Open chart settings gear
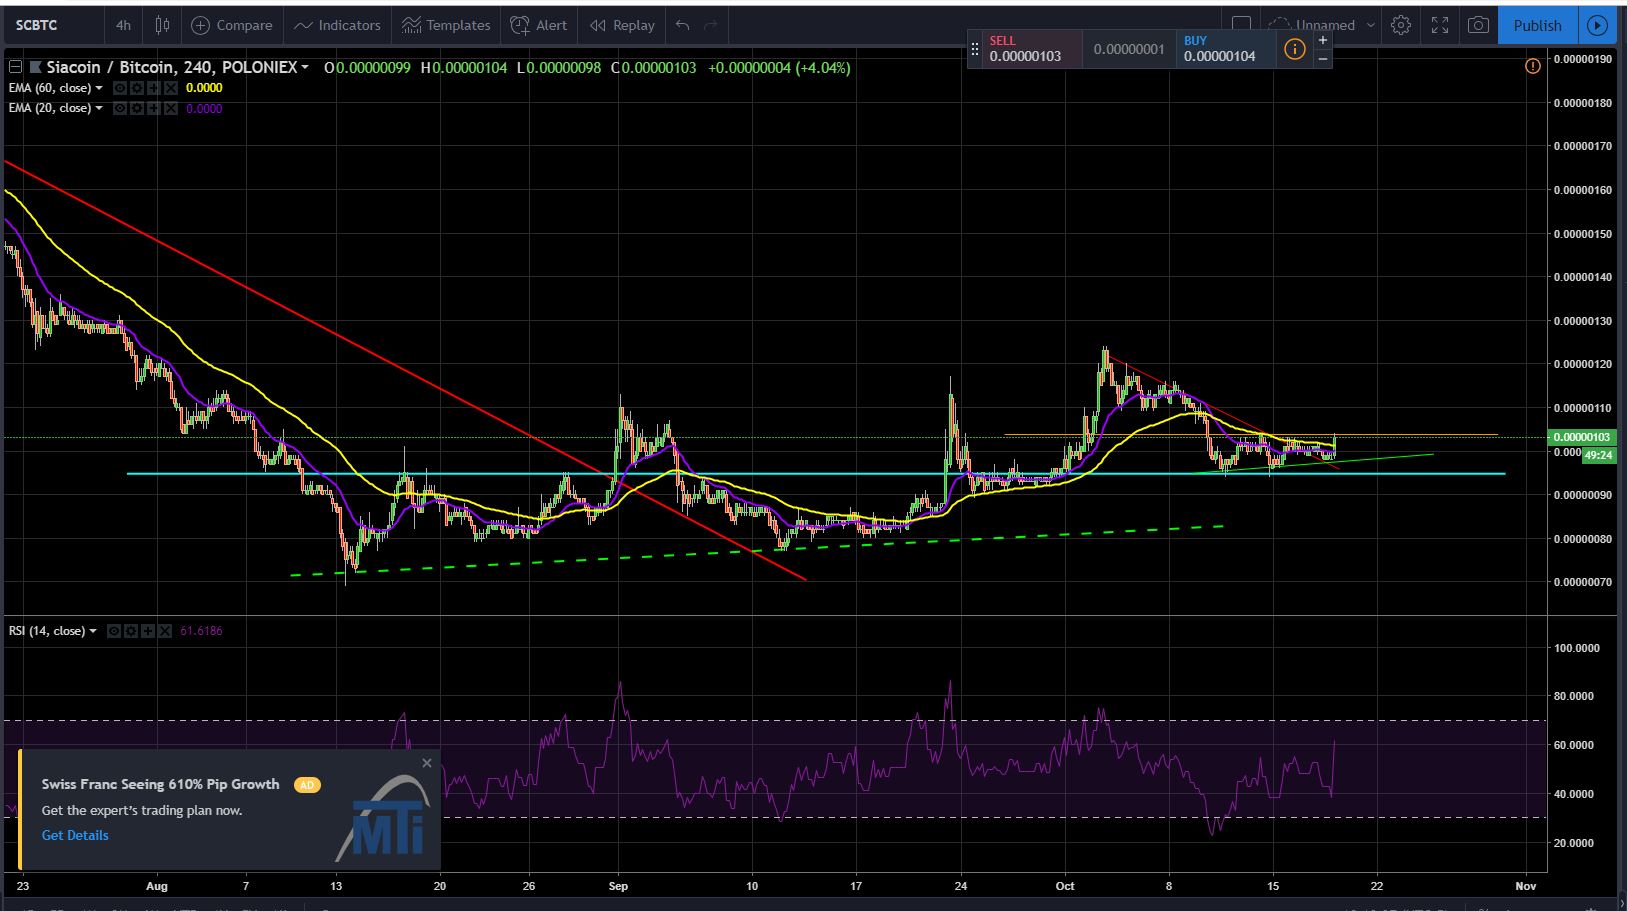Image resolution: width=1627 pixels, height=911 pixels. (x=1401, y=25)
